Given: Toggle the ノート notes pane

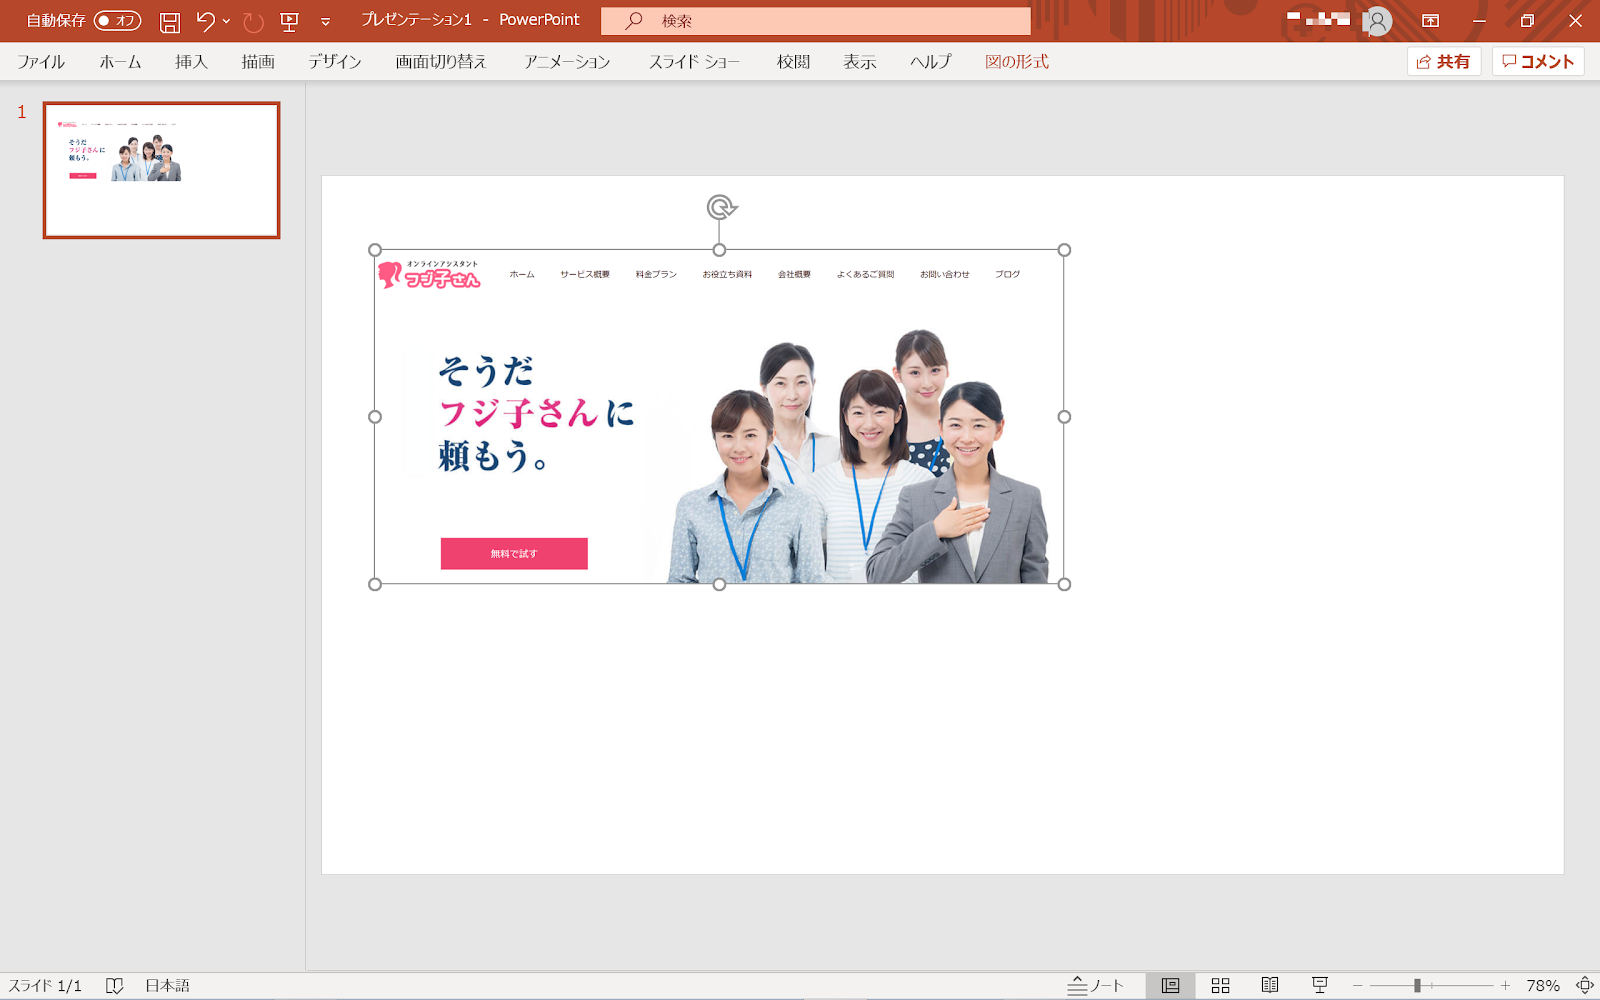Looking at the screenshot, I should [1096, 986].
